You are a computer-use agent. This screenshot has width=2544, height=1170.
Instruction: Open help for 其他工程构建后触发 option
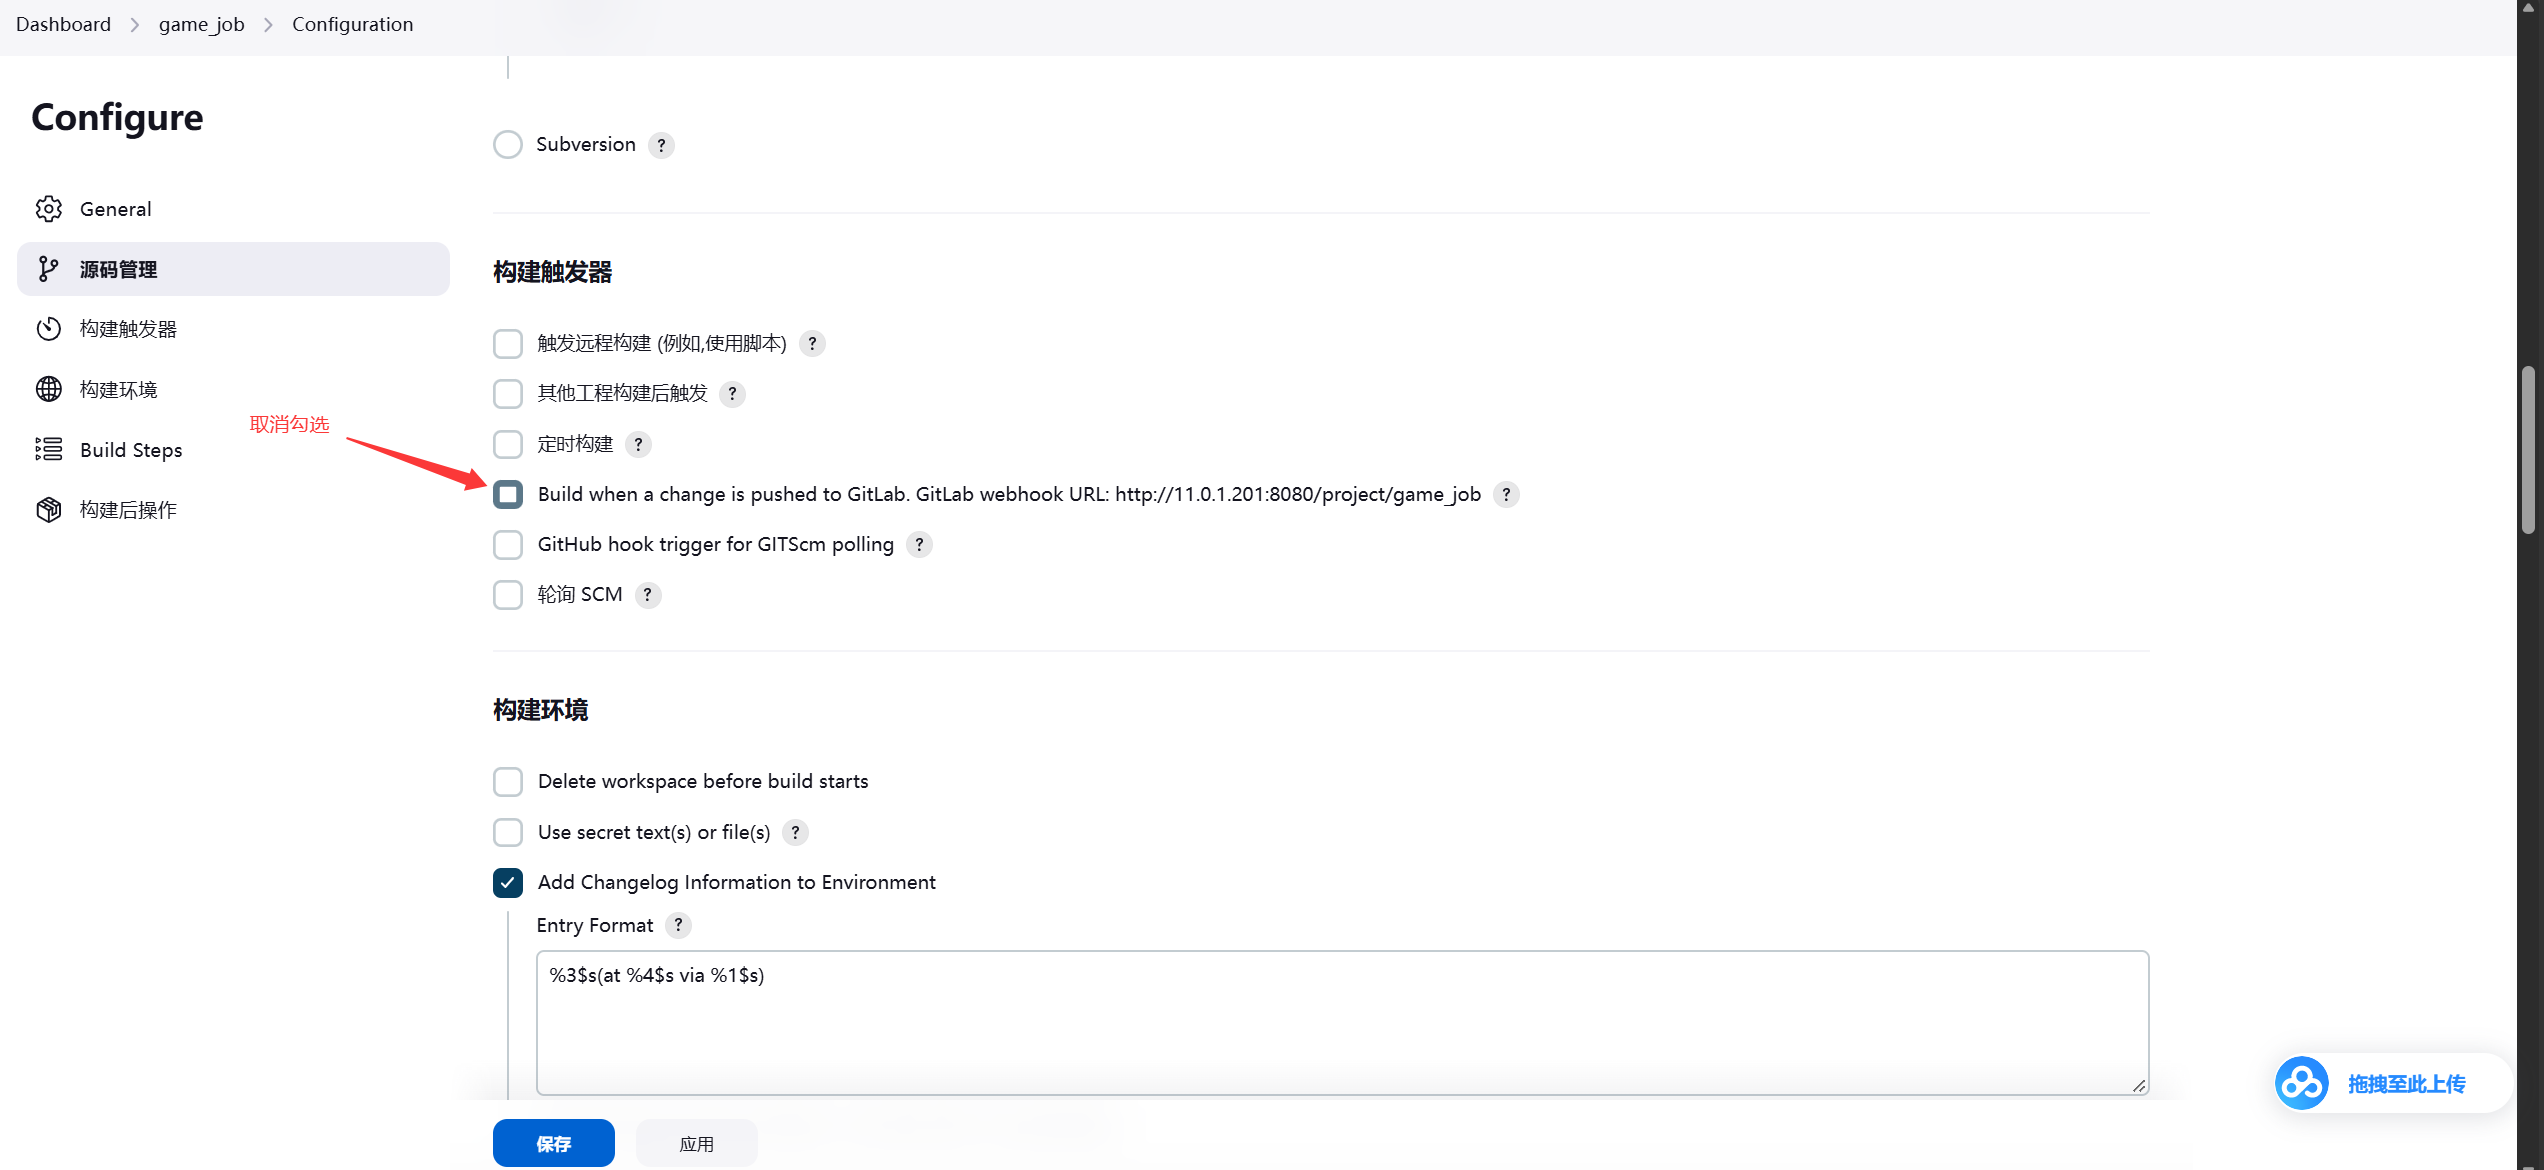732,394
